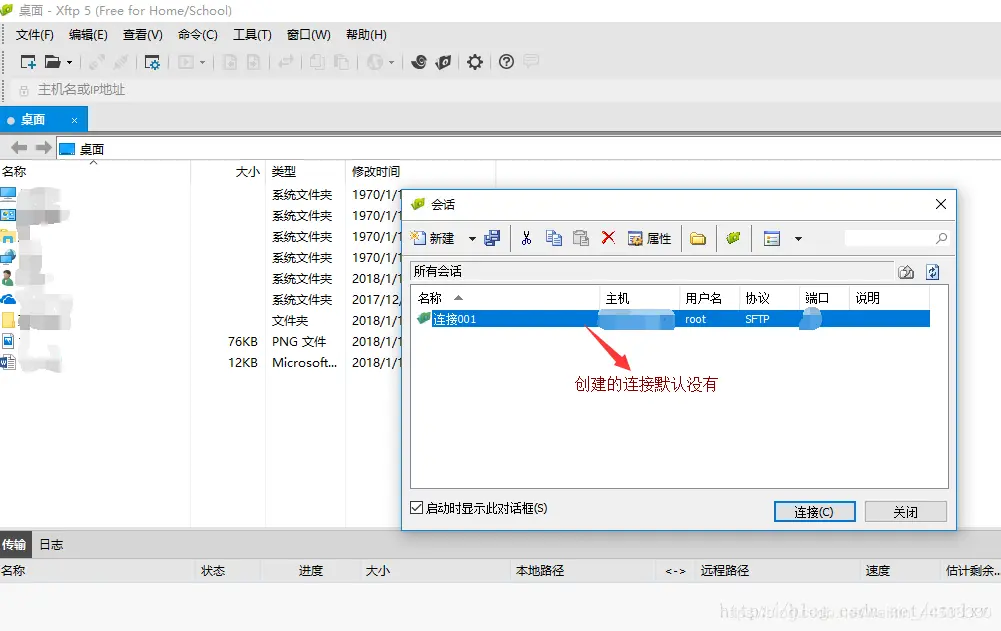
Task: Go up one folder level icon
Action: (x=906, y=272)
